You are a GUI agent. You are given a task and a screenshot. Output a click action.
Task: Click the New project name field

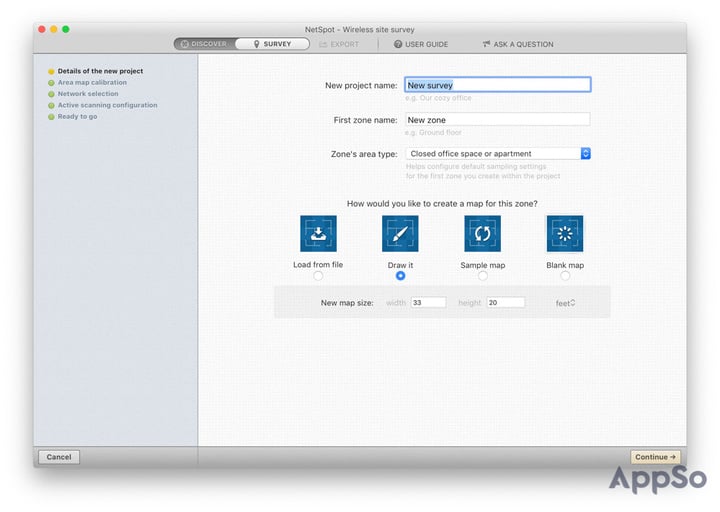click(498, 85)
